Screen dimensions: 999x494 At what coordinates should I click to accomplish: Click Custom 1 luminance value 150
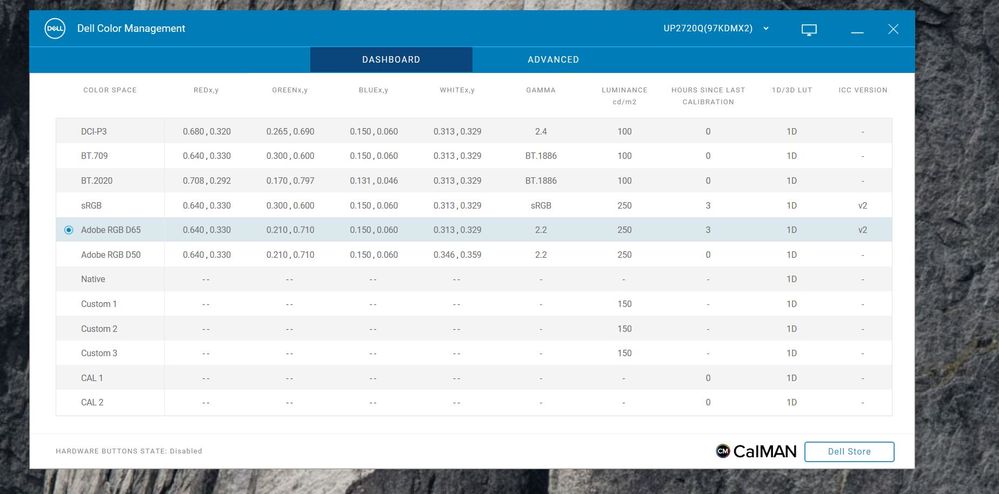coord(624,304)
